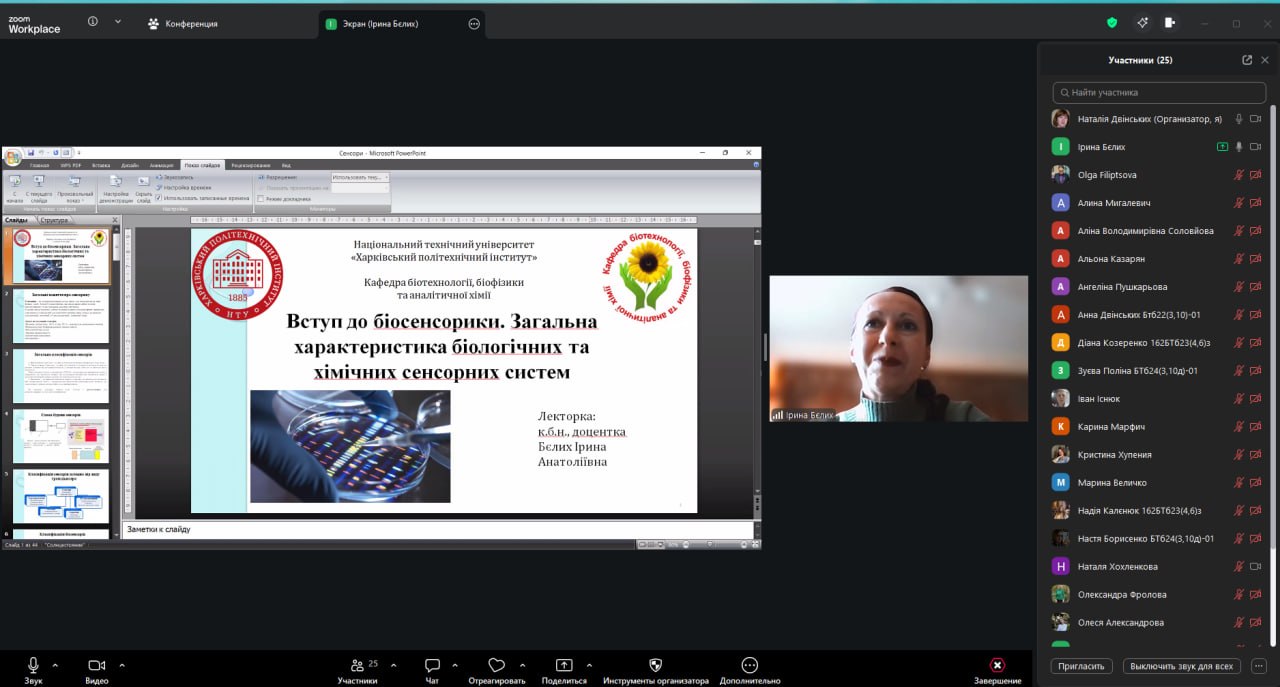Mute audio with the Звук microphone icon
This screenshot has width=1280, height=687.
(x=33, y=665)
